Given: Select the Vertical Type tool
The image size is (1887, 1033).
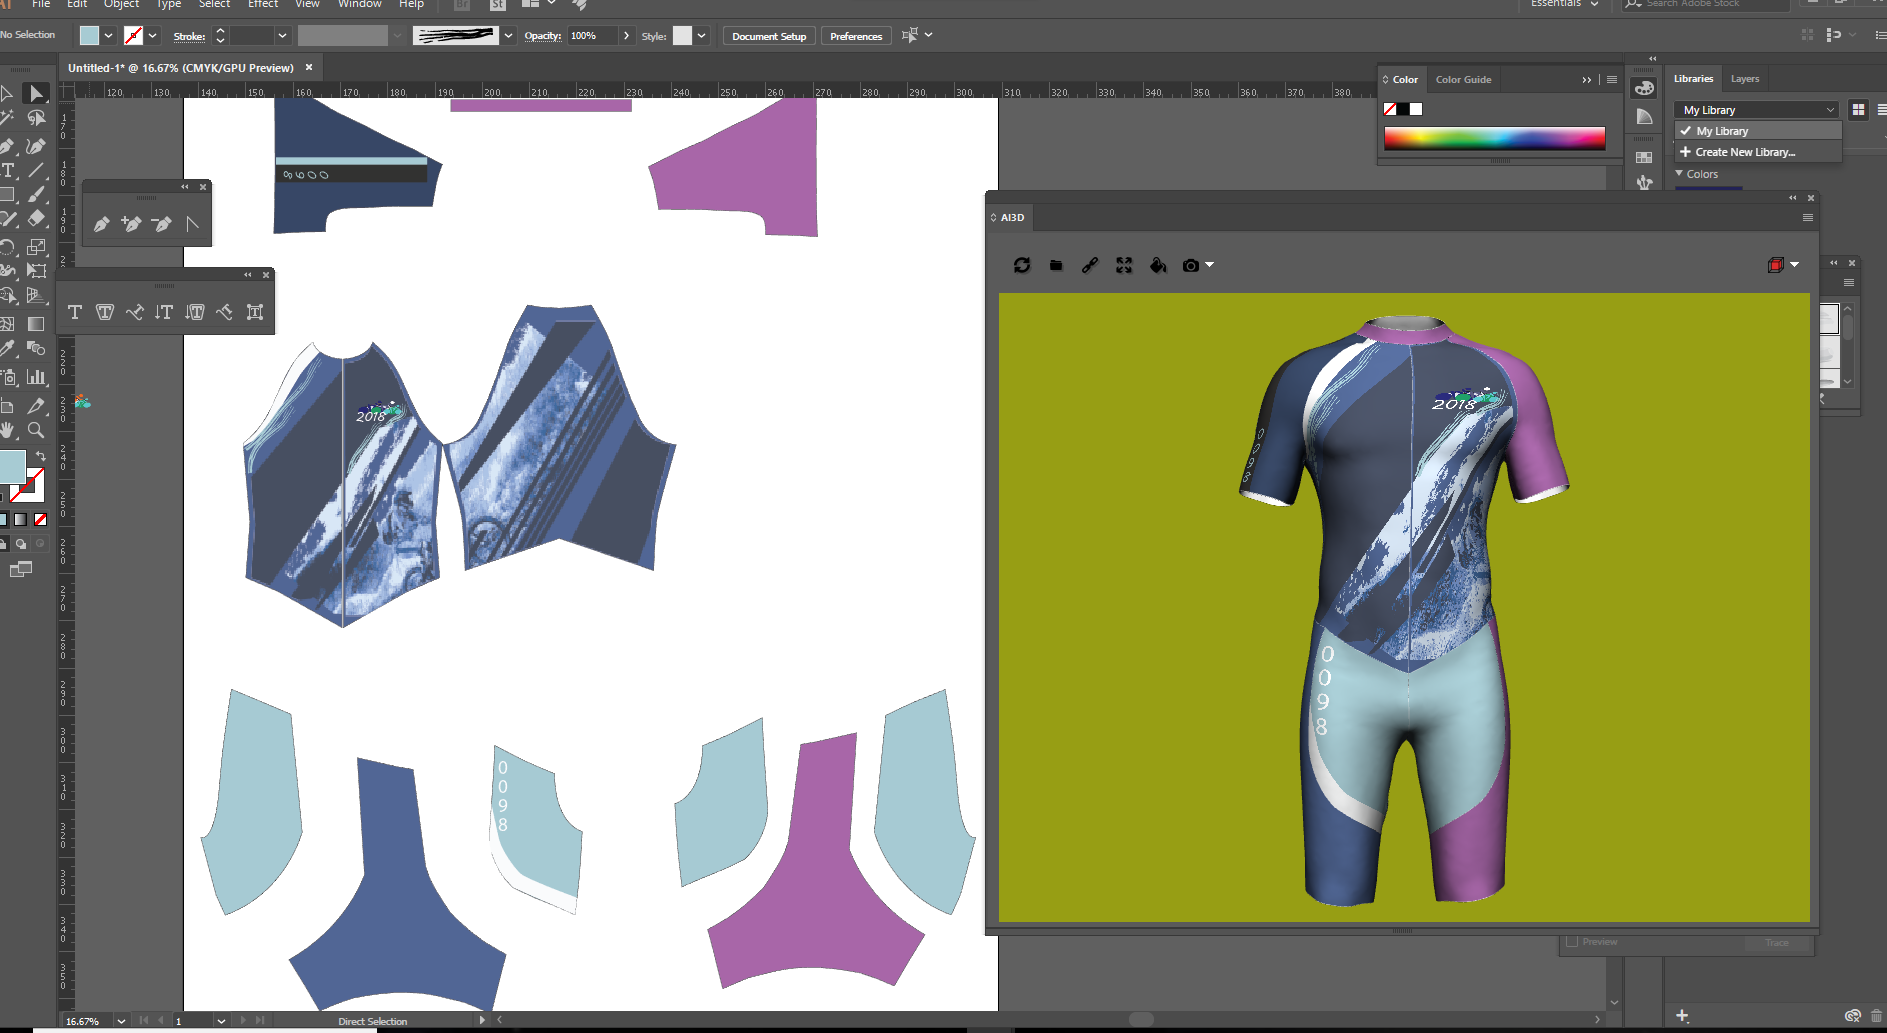Looking at the screenshot, I should click(x=164, y=312).
